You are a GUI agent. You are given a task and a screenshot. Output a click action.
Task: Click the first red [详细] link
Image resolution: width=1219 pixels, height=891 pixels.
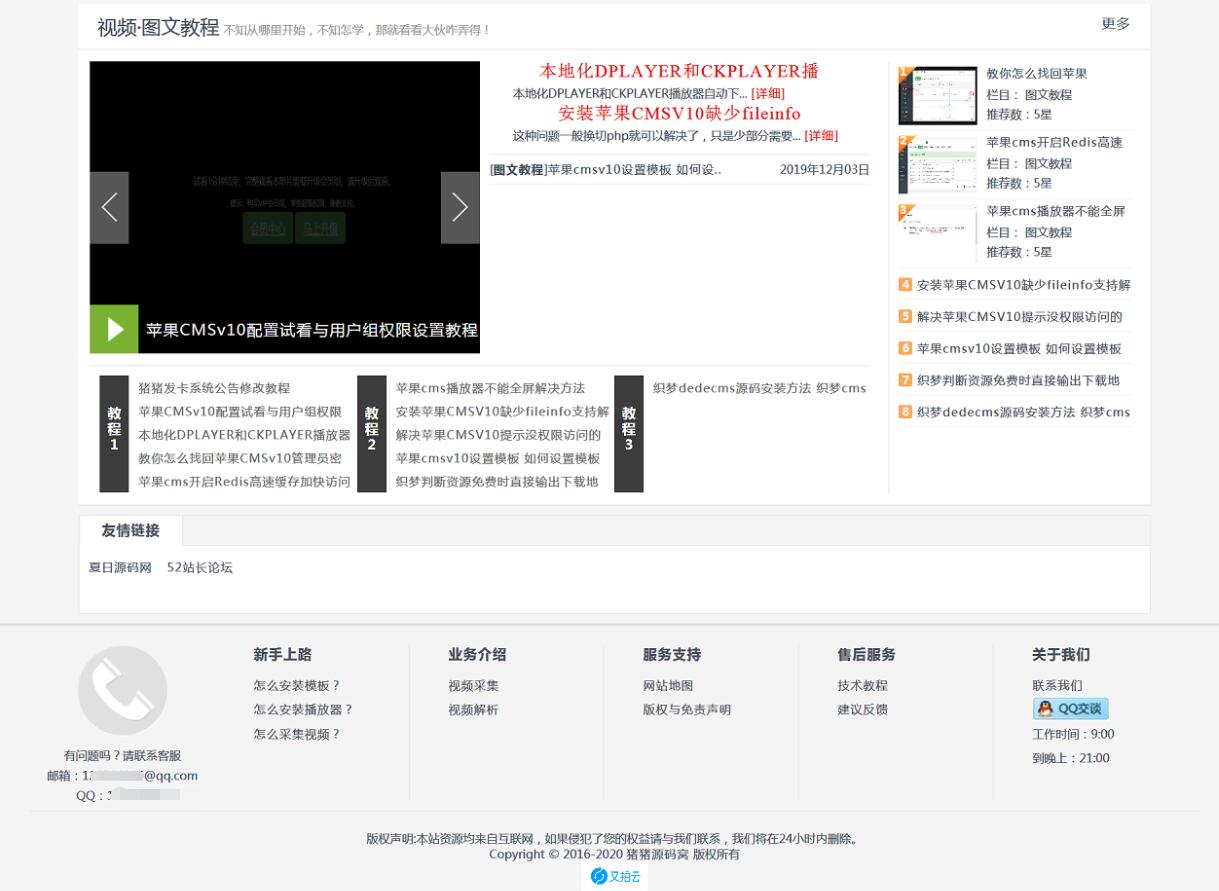[768, 93]
